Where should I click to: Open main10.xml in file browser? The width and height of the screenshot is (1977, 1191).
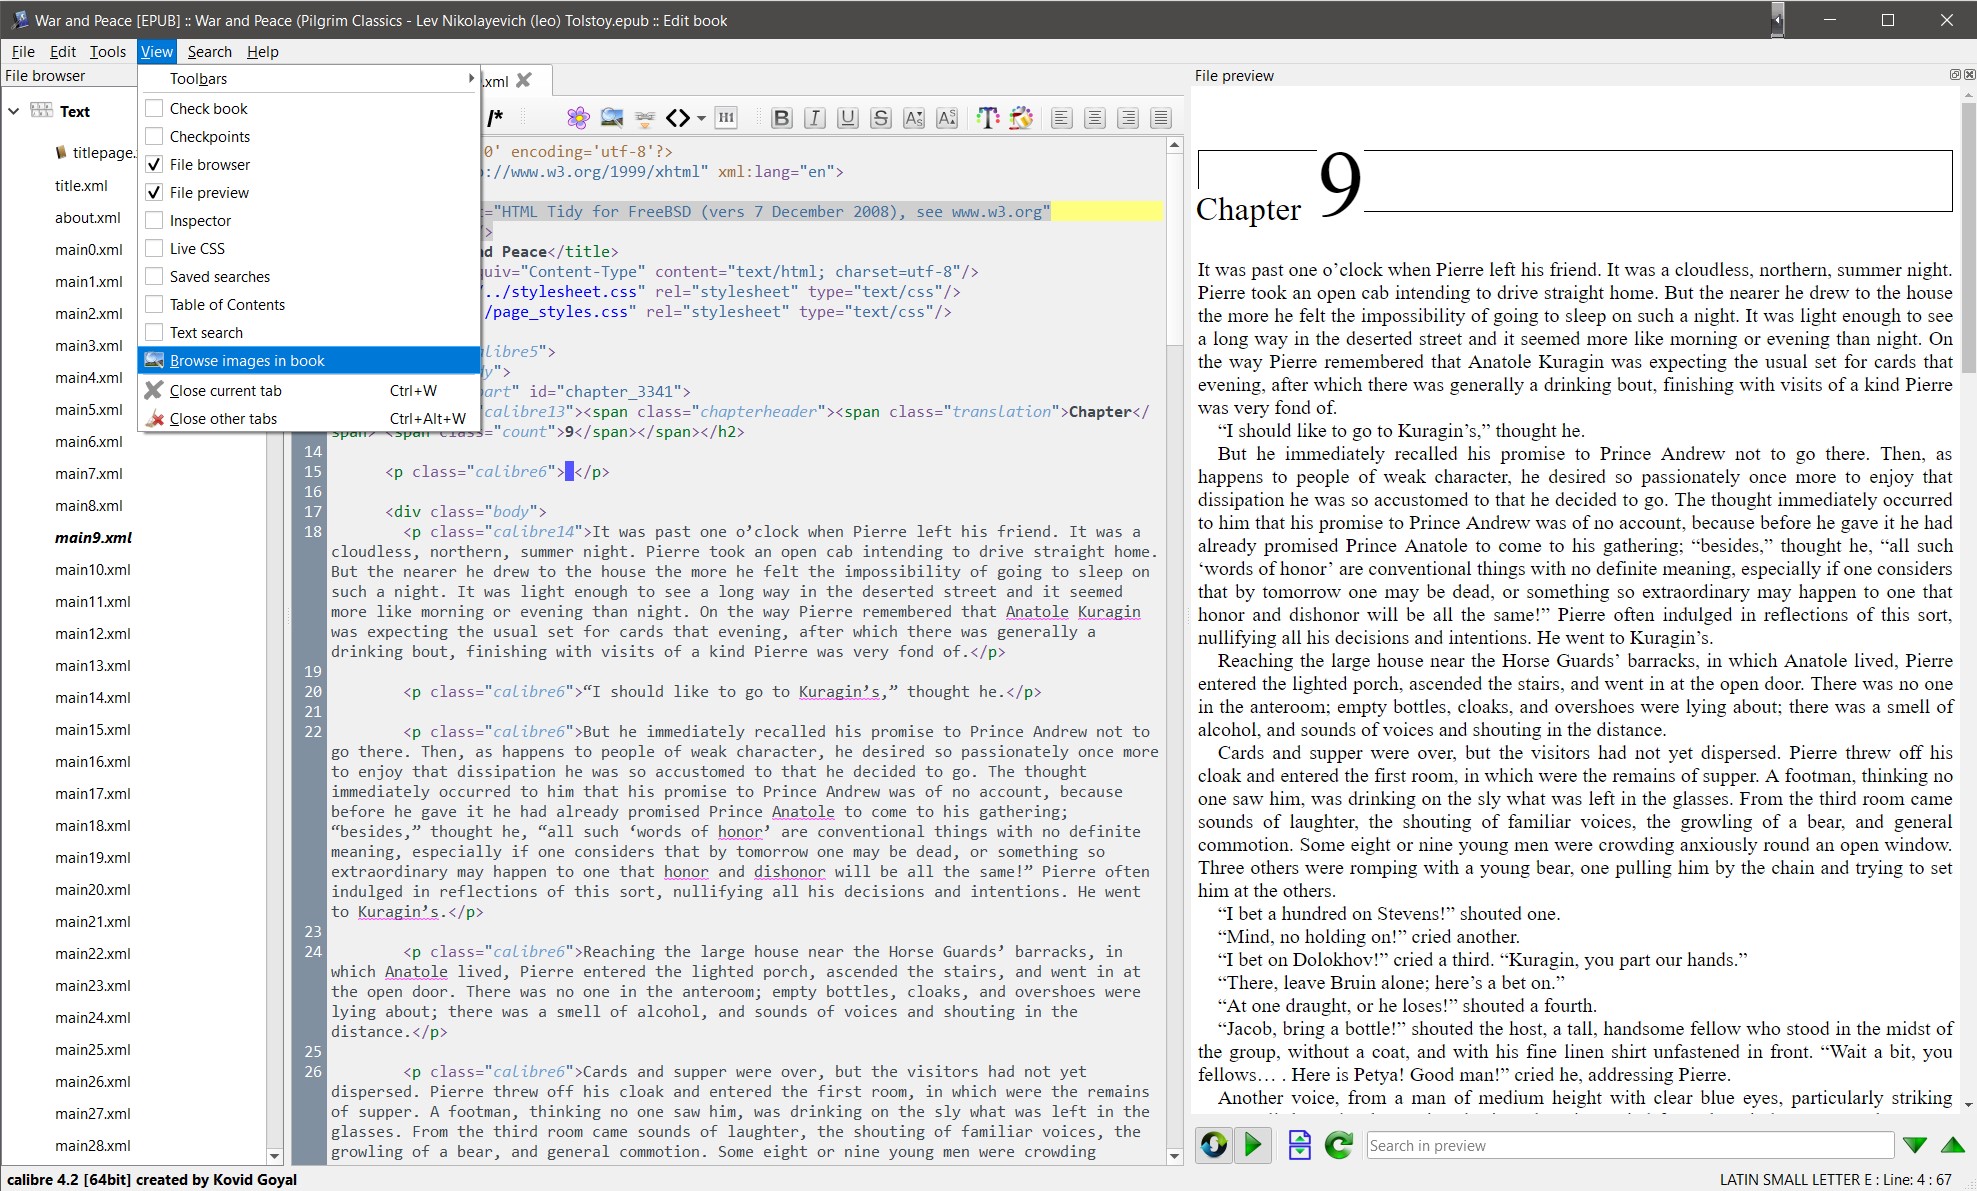[x=93, y=569]
